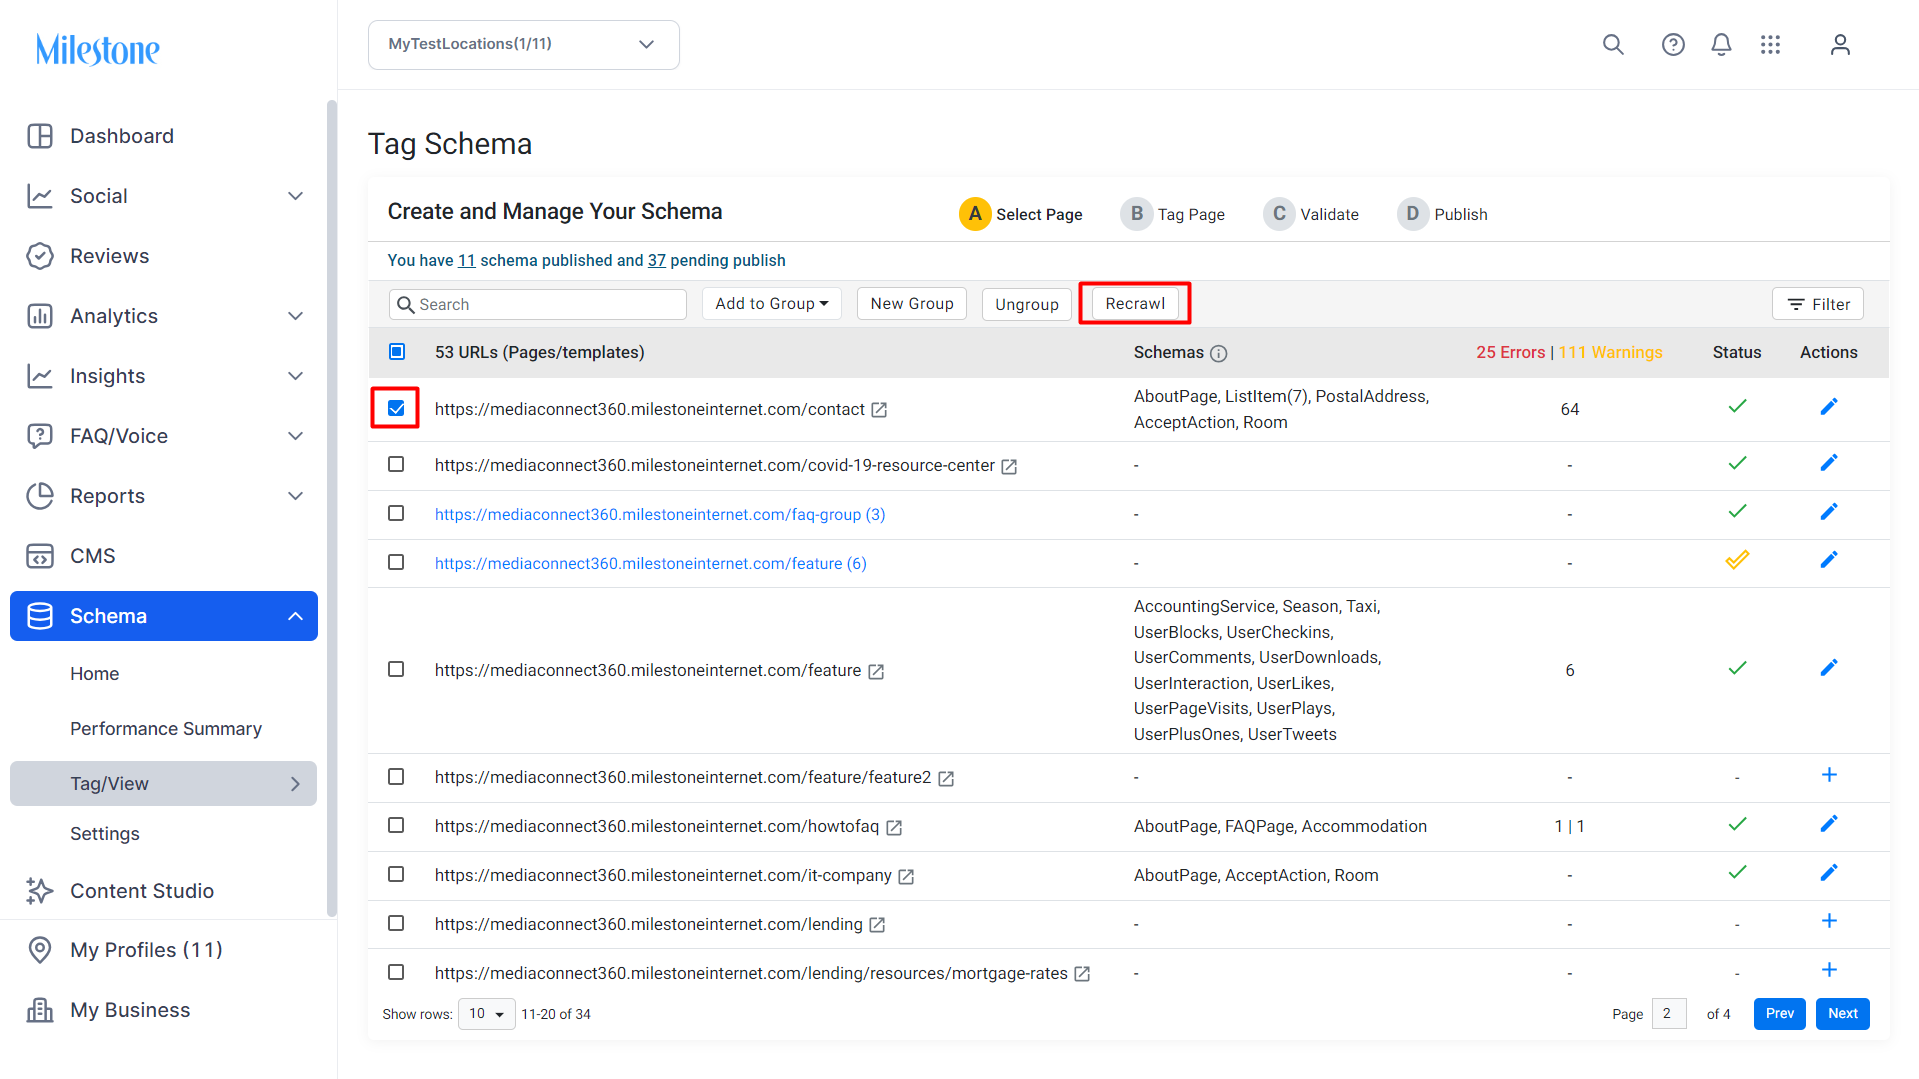The height and width of the screenshot is (1079, 1919).
Task: Expand the Social sidebar menu
Action: click(x=295, y=196)
